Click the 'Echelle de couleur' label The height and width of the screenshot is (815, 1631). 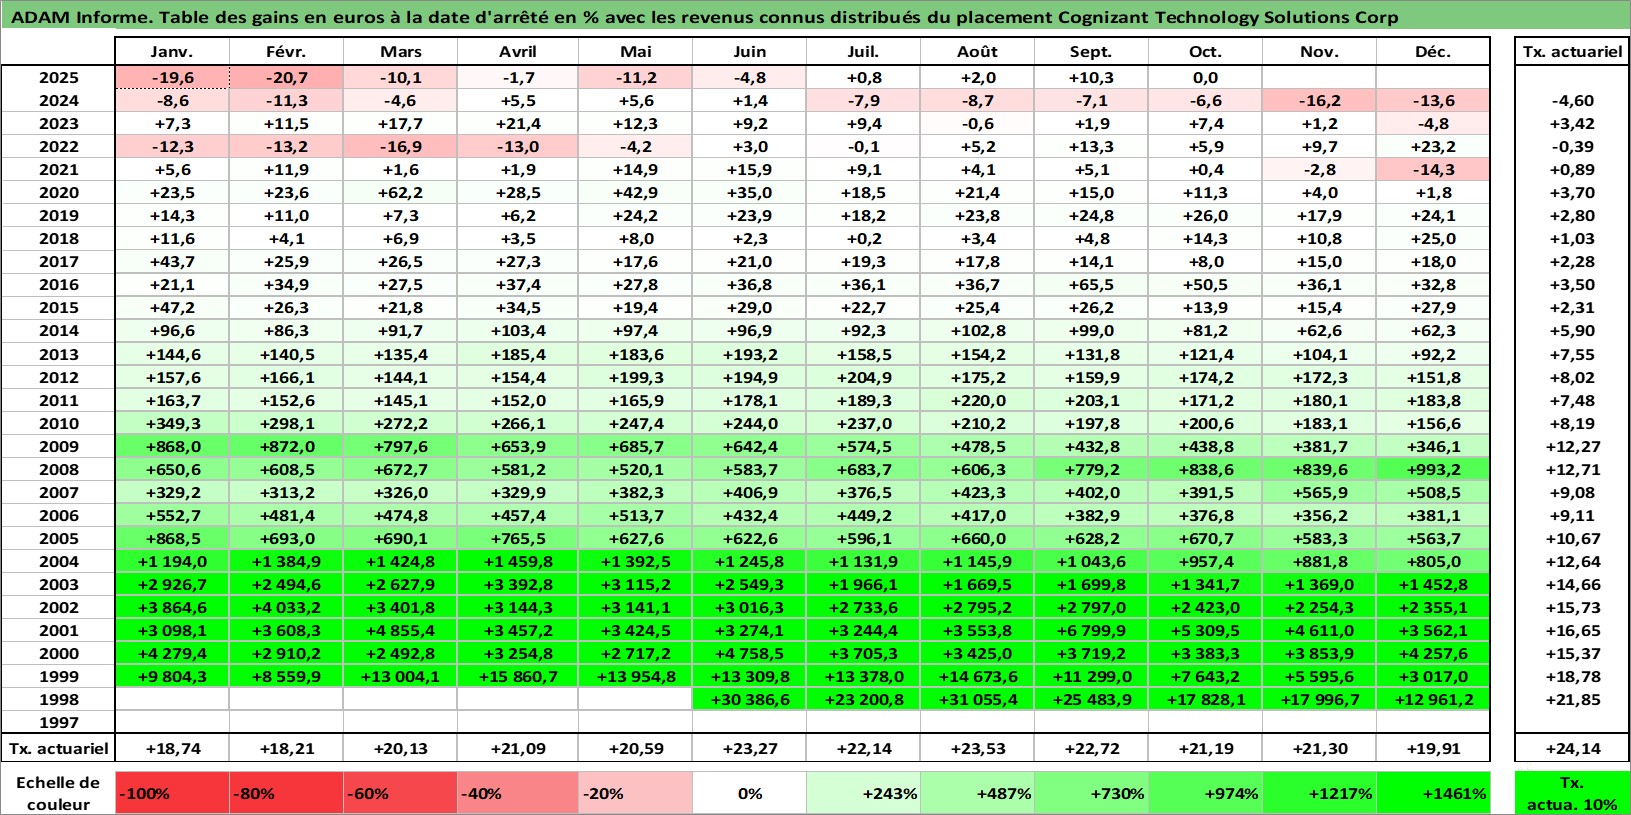(x=58, y=793)
